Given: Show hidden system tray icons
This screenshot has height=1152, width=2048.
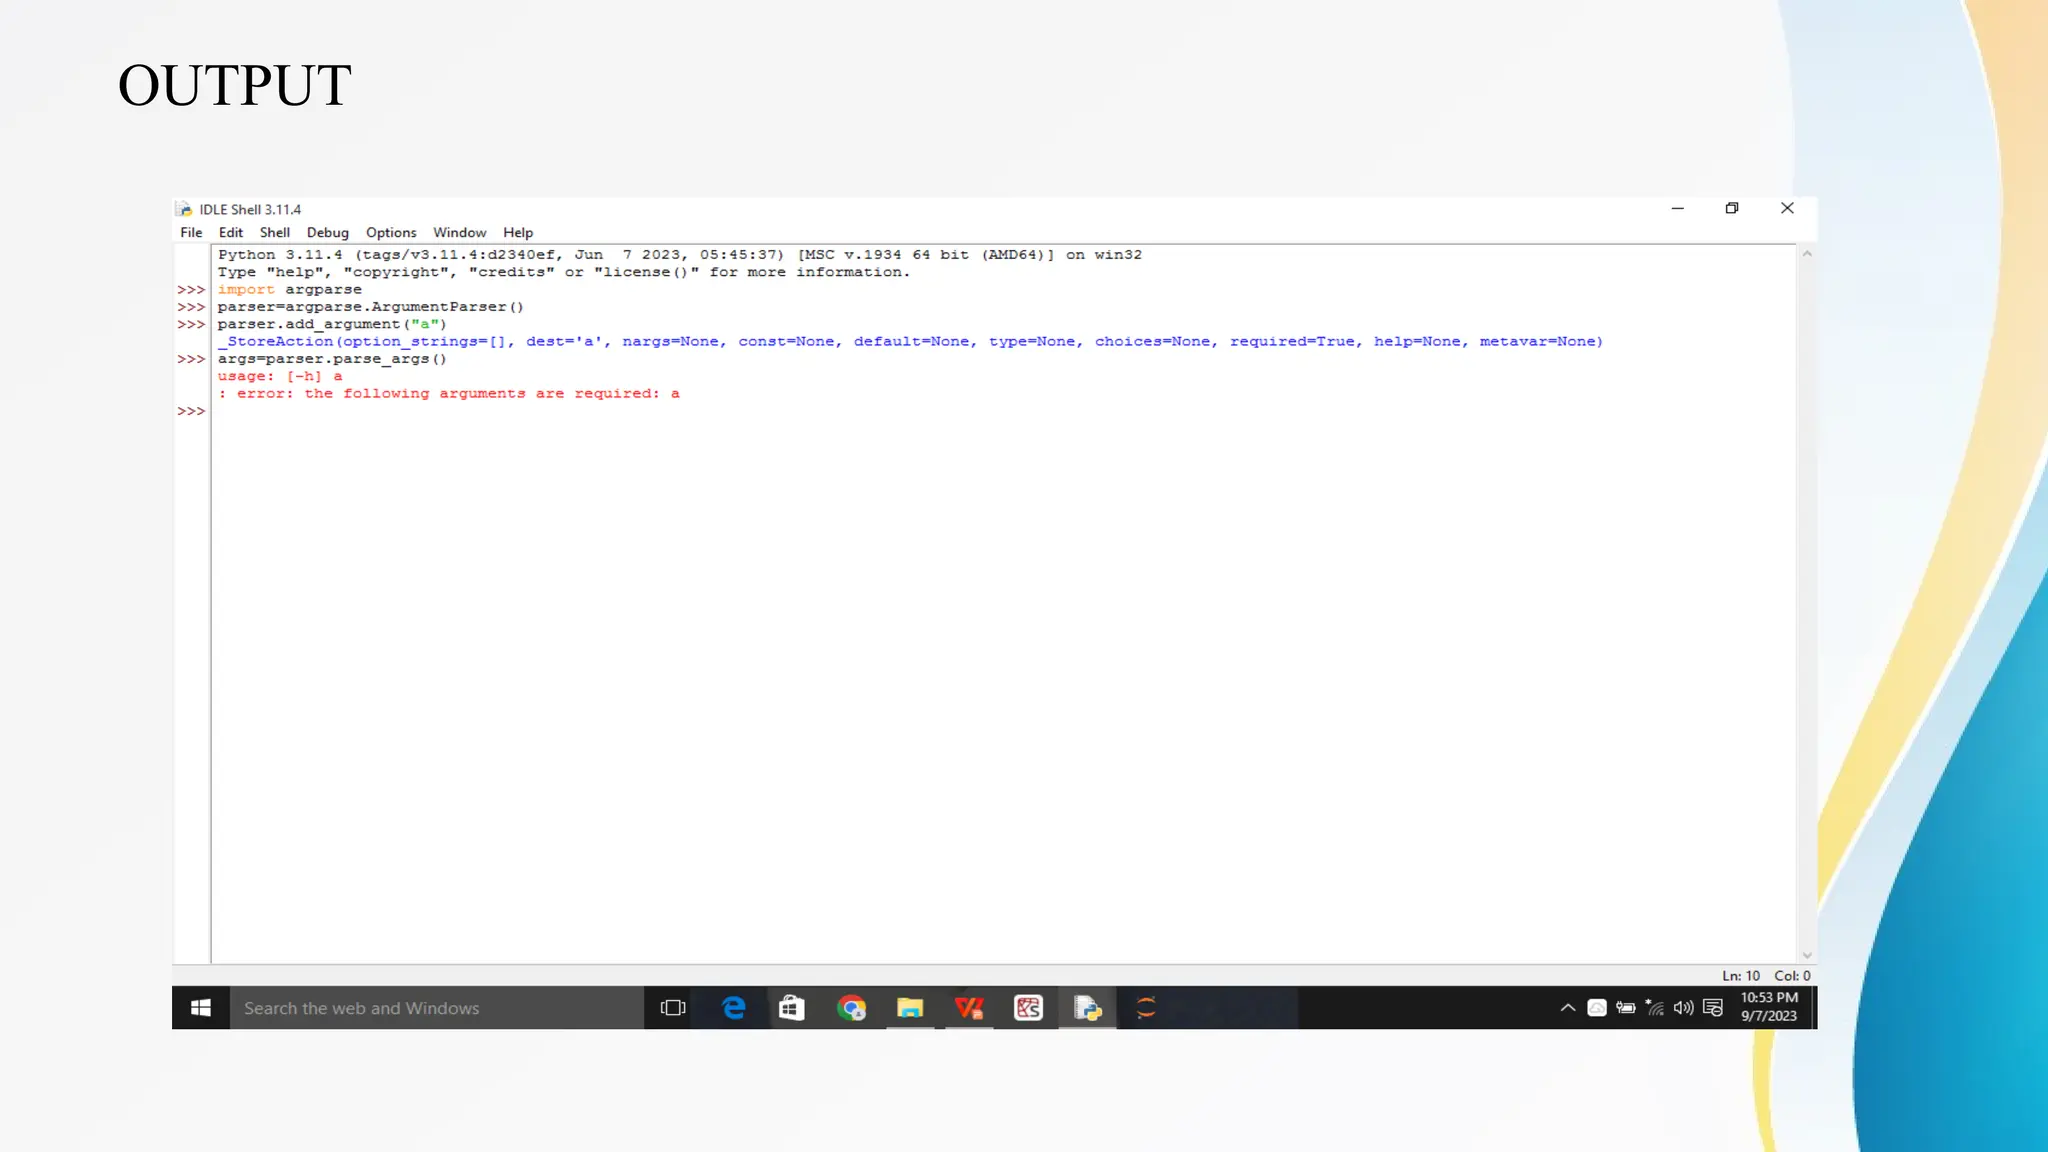Looking at the screenshot, I should [x=1567, y=1008].
